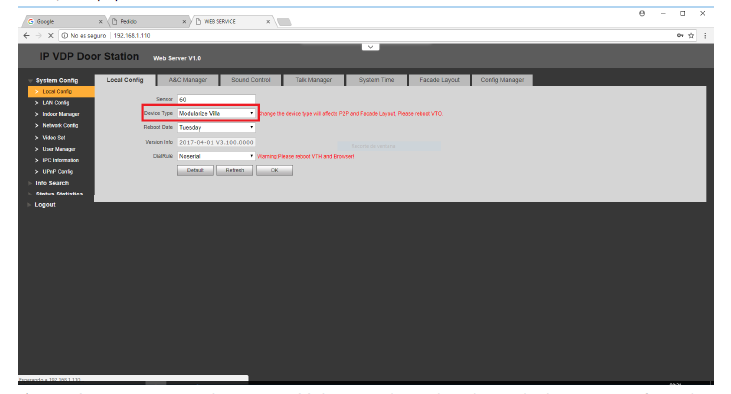Switch to the Pedido browser tab
731x394 pixels.
point(148,21)
